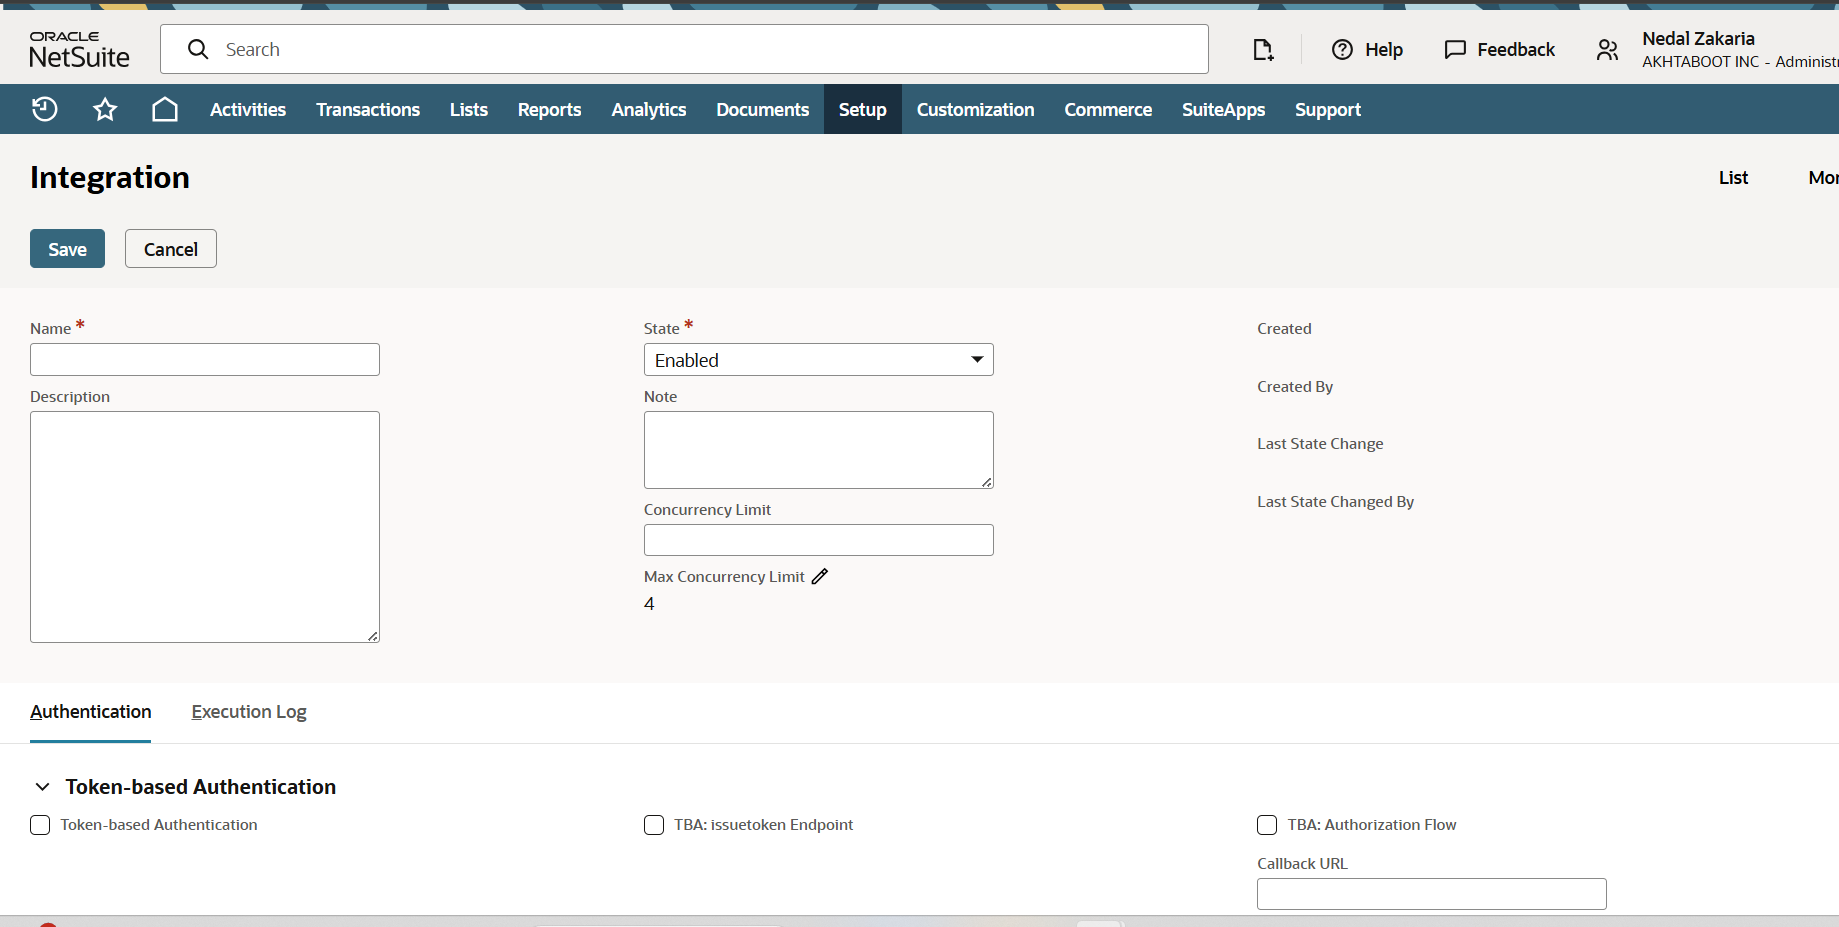The height and width of the screenshot is (927, 1839).
Task: Grab the Description resize handle
Action: pyautogui.click(x=373, y=636)
